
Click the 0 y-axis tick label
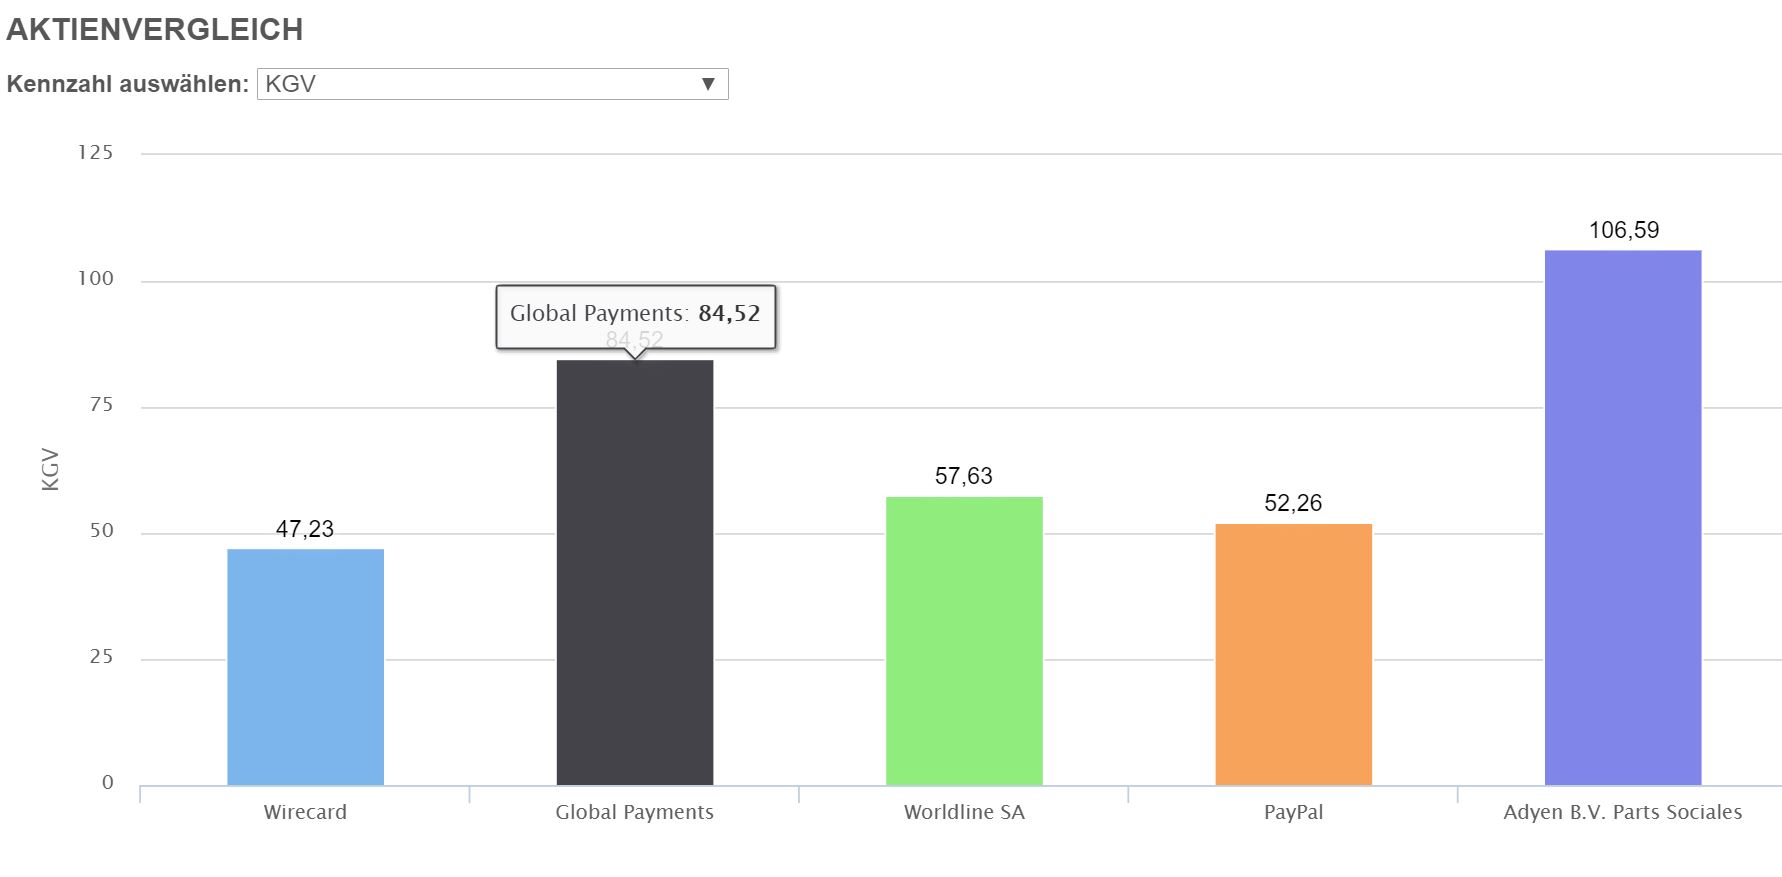[x=108, y=783]
